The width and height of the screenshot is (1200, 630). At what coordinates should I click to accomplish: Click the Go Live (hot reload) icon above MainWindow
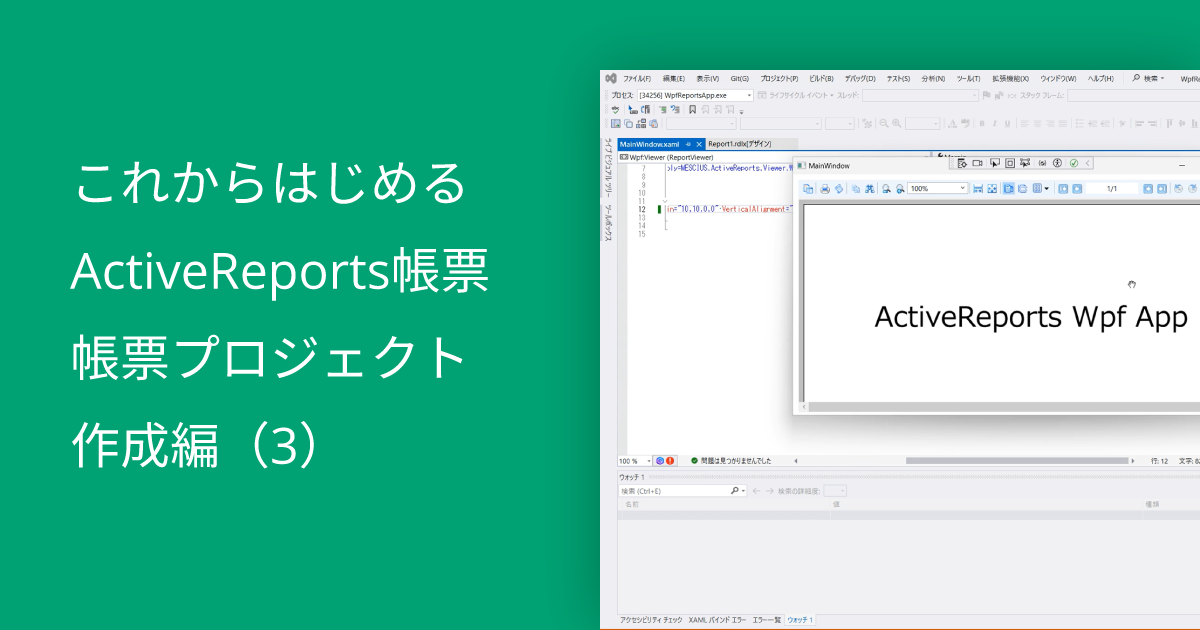[x=1072, y=163]
